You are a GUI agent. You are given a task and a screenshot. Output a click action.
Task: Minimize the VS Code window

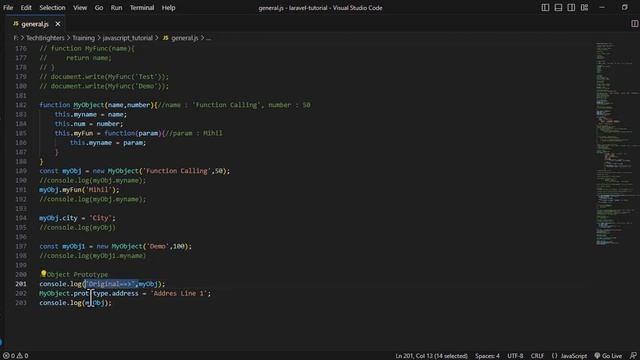602,7
